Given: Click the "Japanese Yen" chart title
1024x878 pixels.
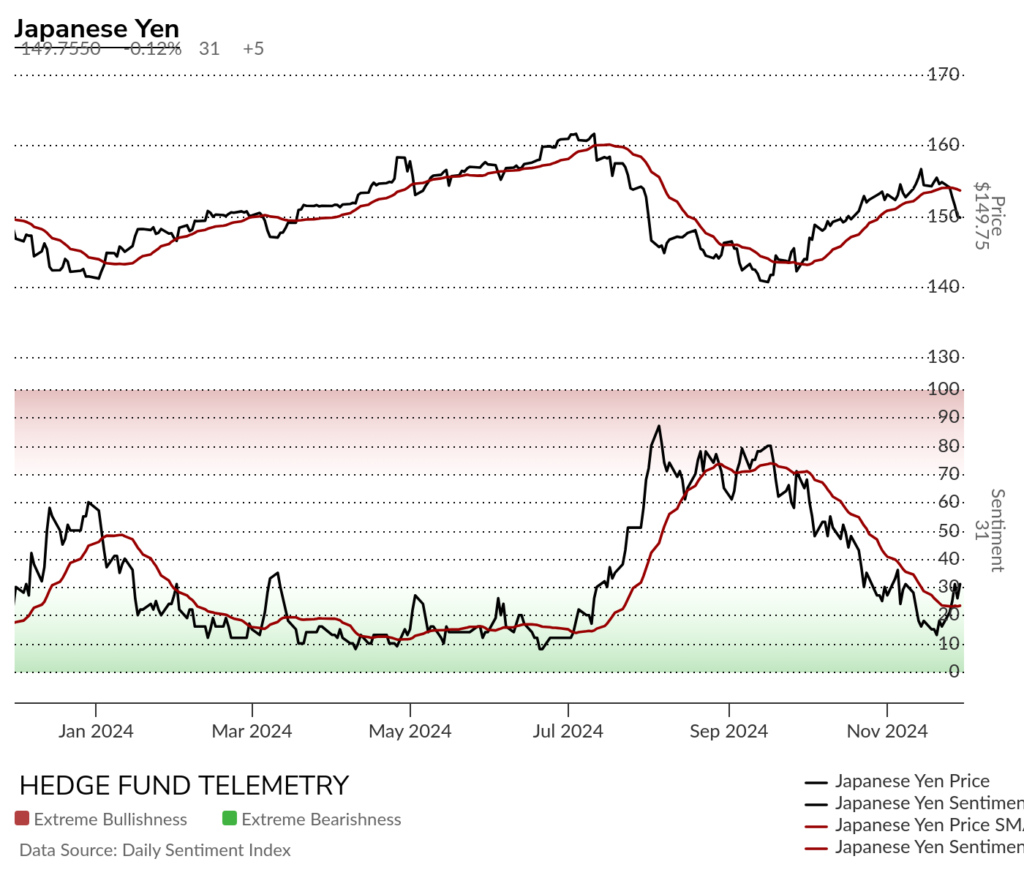Looking at the screenshot, I should [97, 29].
